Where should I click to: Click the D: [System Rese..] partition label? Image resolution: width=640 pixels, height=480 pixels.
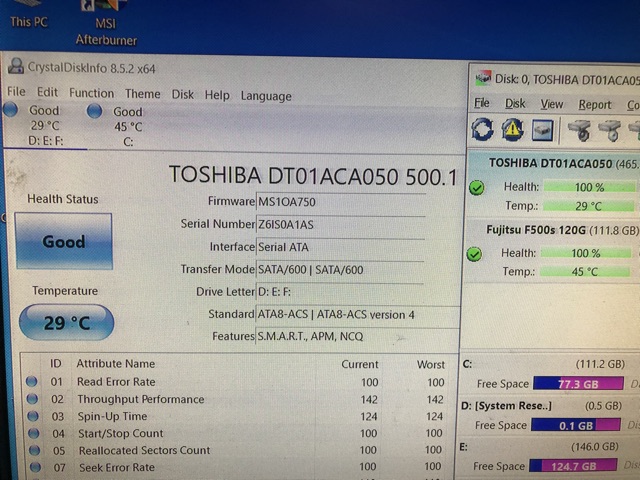coord(507,406)
